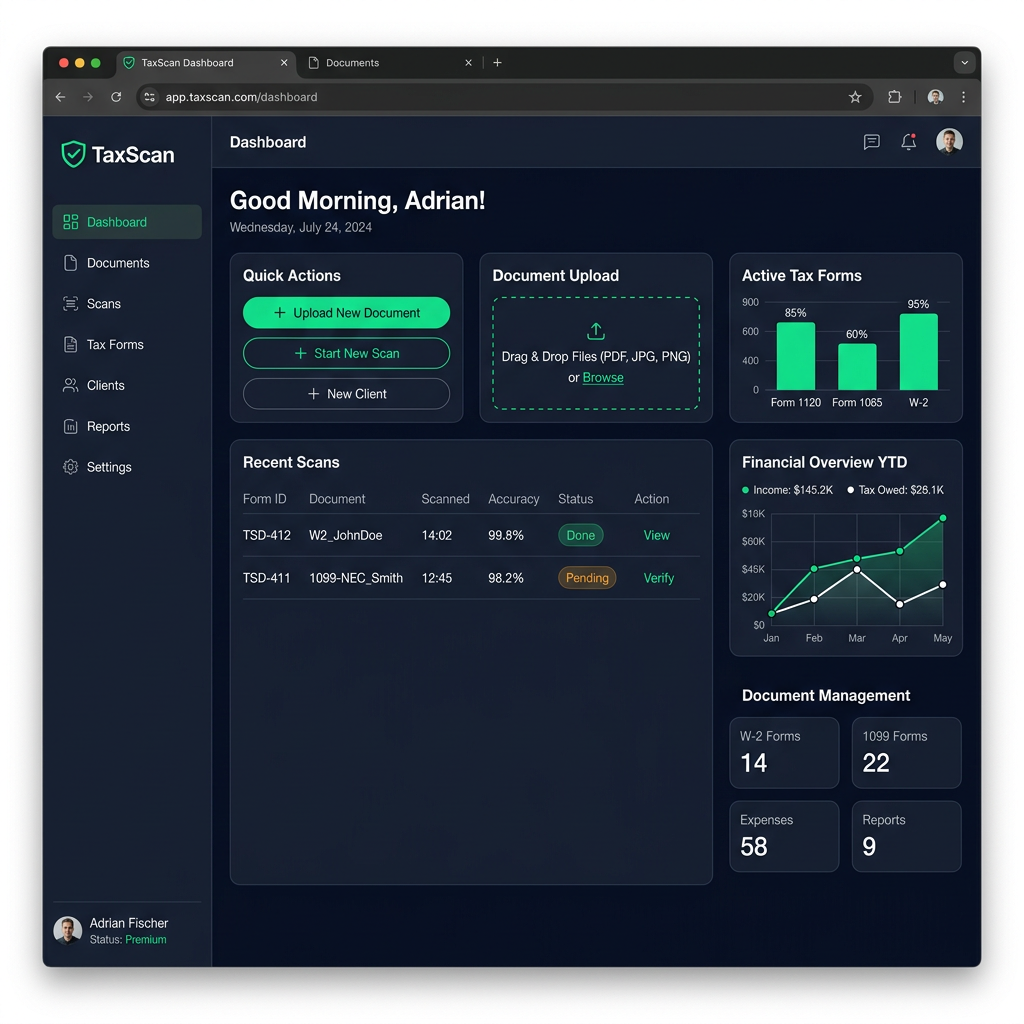The image size is (1024, 1024).
Task: Open a new browser tab
Action: click(498, 63)
